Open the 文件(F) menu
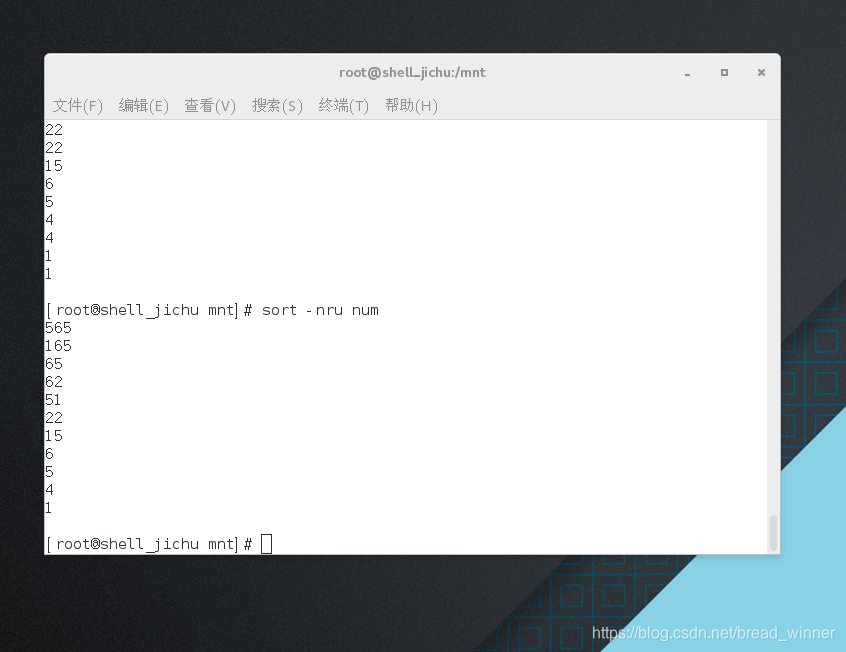This screenshot has width=846, height=652. click(x=77, y=105)
